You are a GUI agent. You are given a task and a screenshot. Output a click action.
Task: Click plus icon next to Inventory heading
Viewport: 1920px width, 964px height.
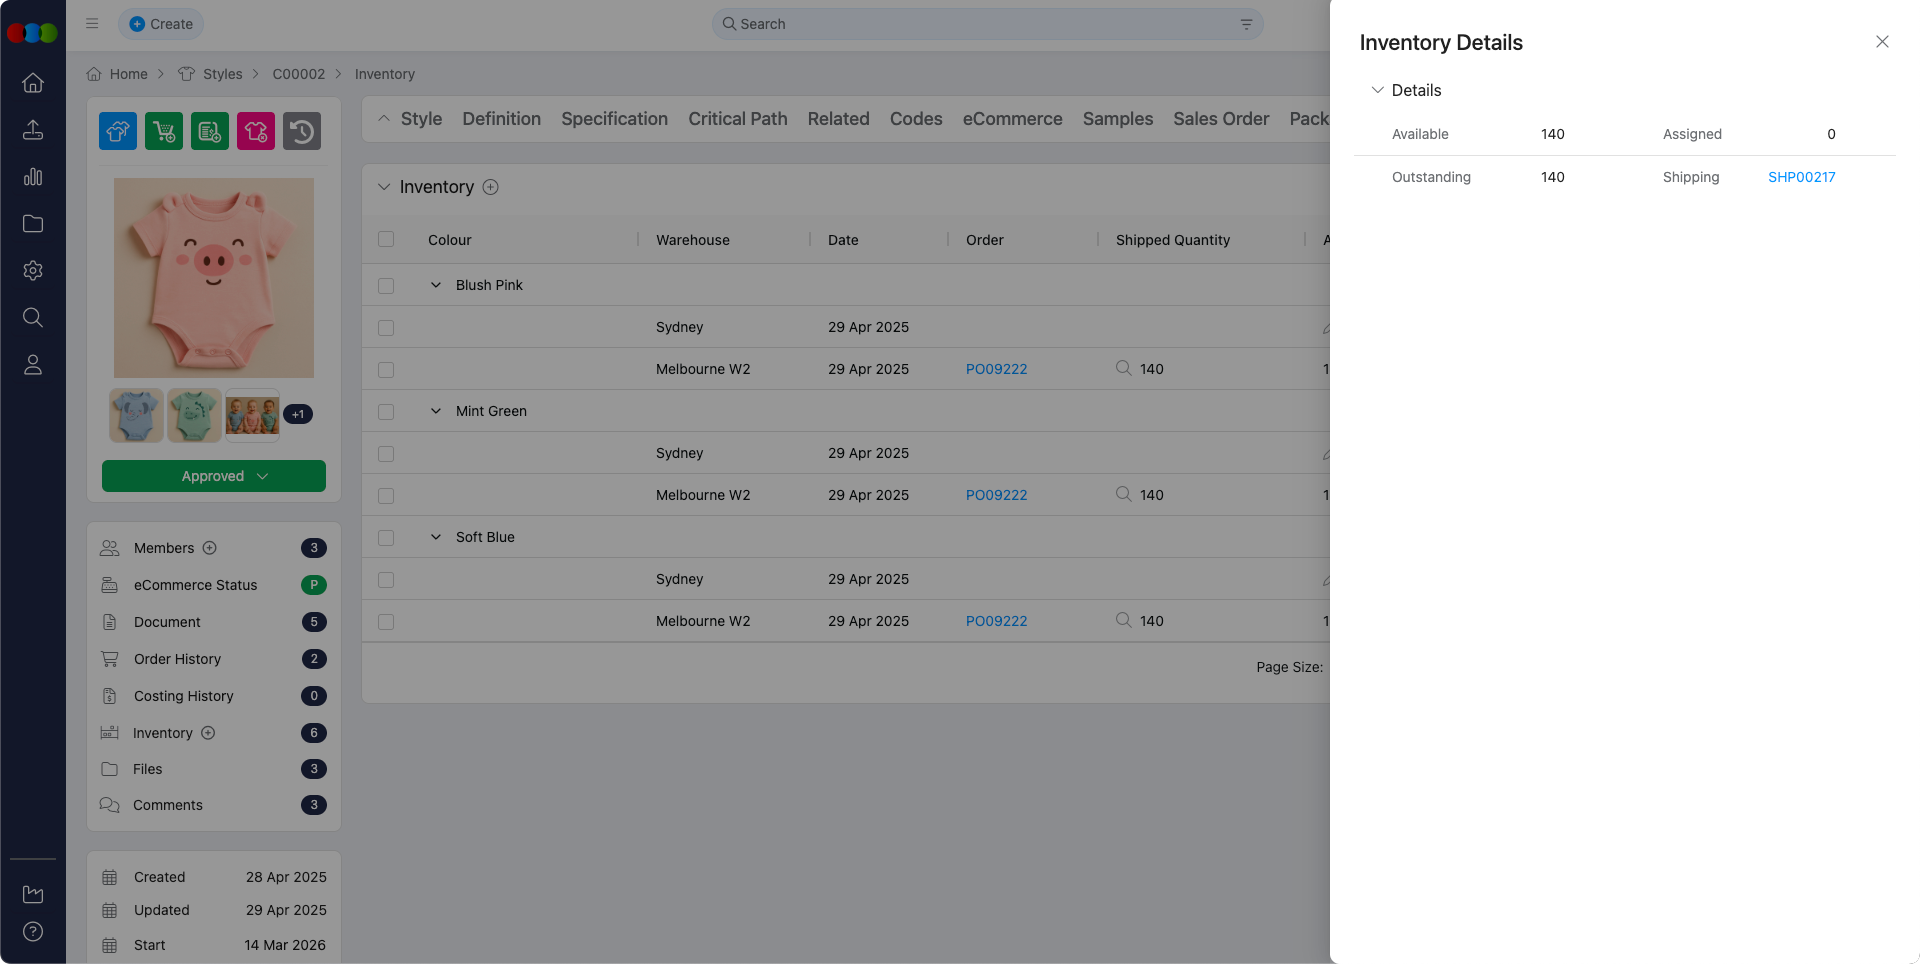click(491, 187)
